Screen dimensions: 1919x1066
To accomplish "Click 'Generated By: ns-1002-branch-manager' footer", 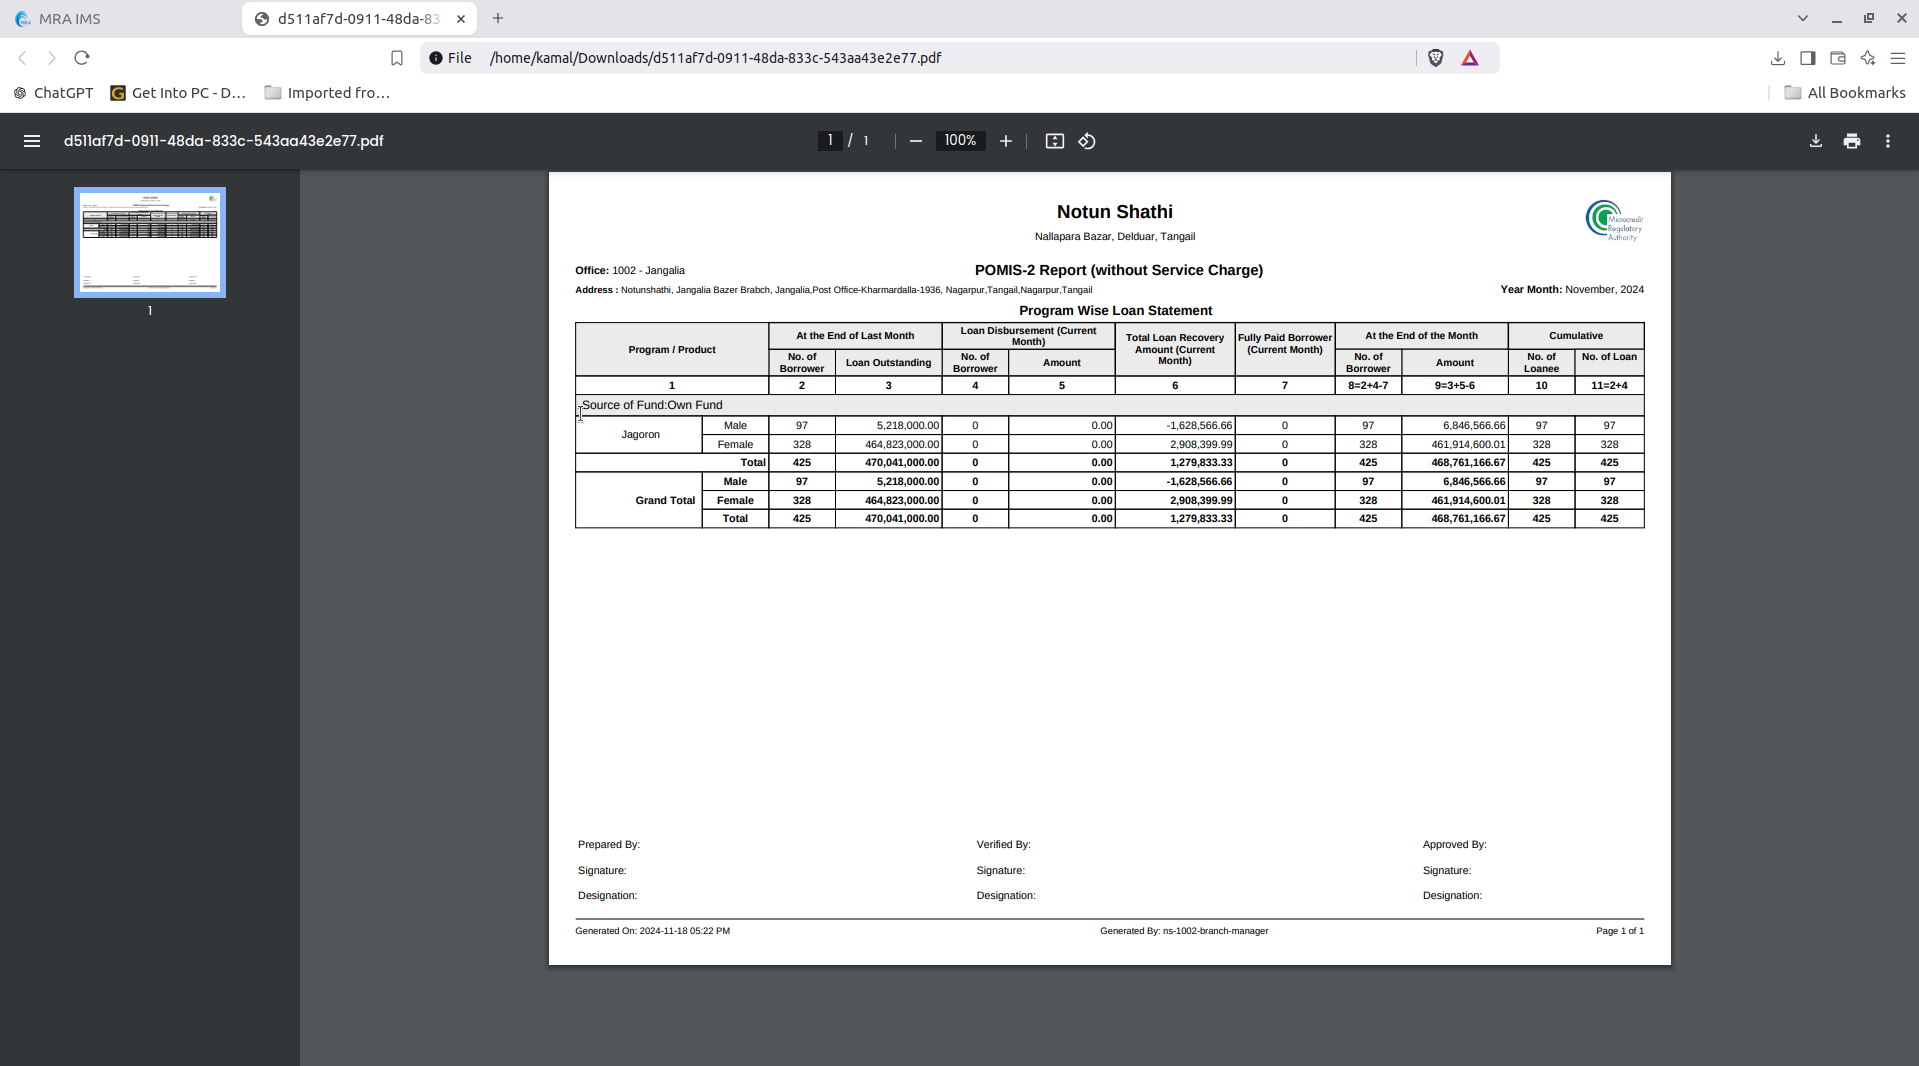I will pos(1184,931).
